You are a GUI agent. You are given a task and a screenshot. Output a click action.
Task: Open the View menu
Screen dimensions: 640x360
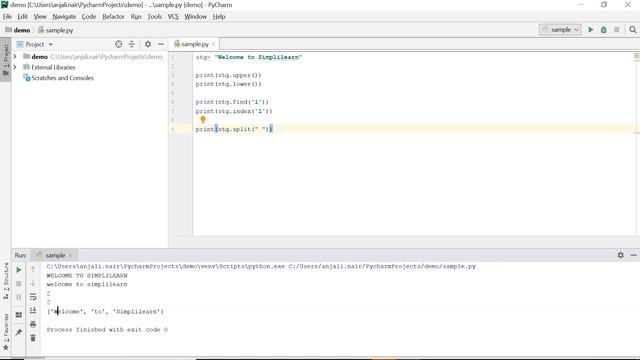pyautogui.click(x=40, y=16)
